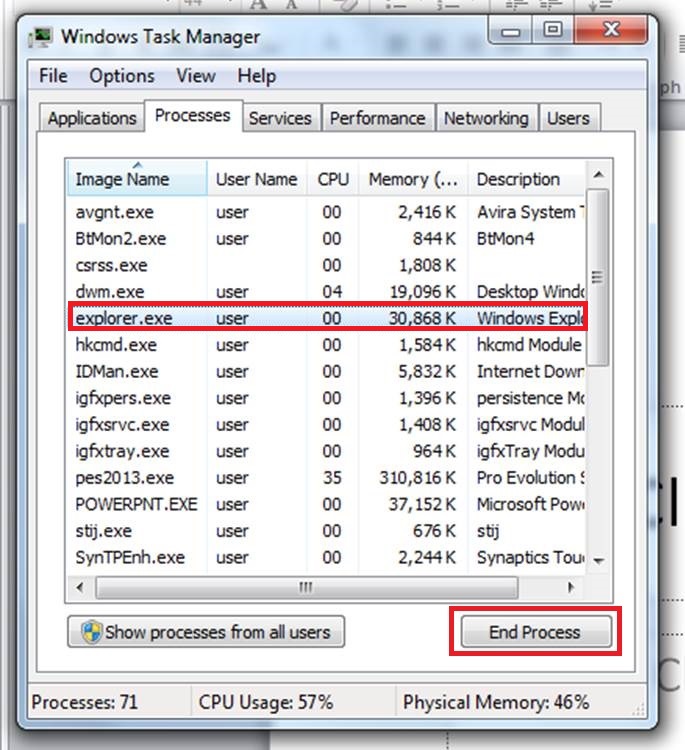The width and height of the screenshot is (685, 750).
Task: Click Show processes from all users
Action: (x=206, y=632)
